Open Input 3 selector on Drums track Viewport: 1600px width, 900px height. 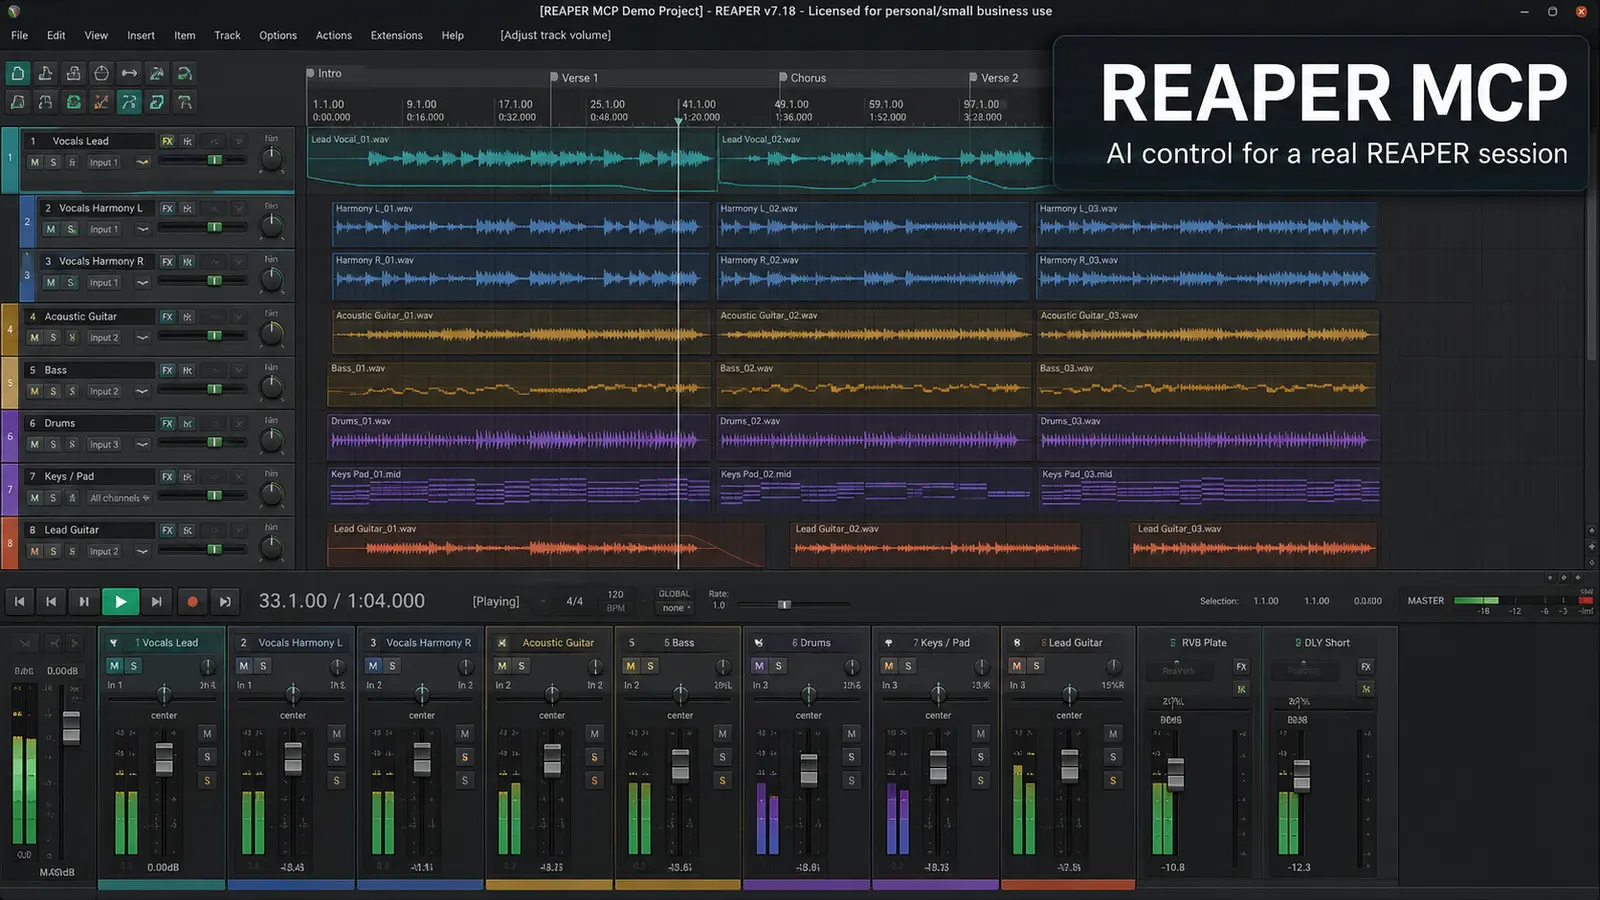click(104, 444)
